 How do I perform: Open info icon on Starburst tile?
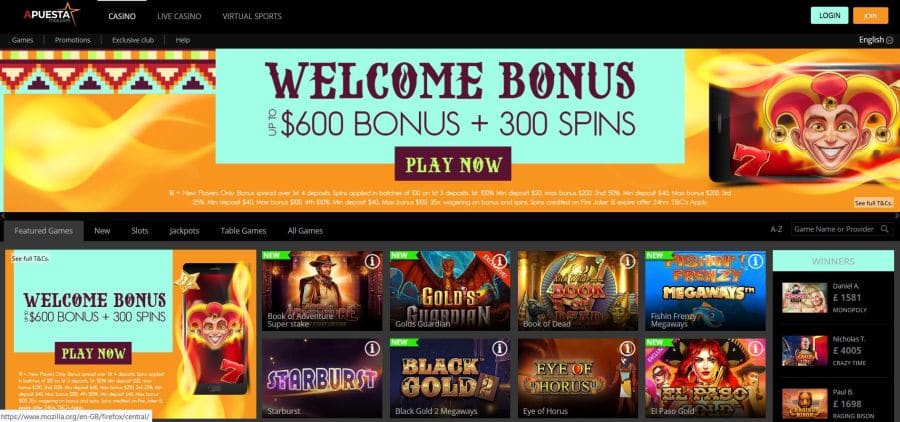373,349
